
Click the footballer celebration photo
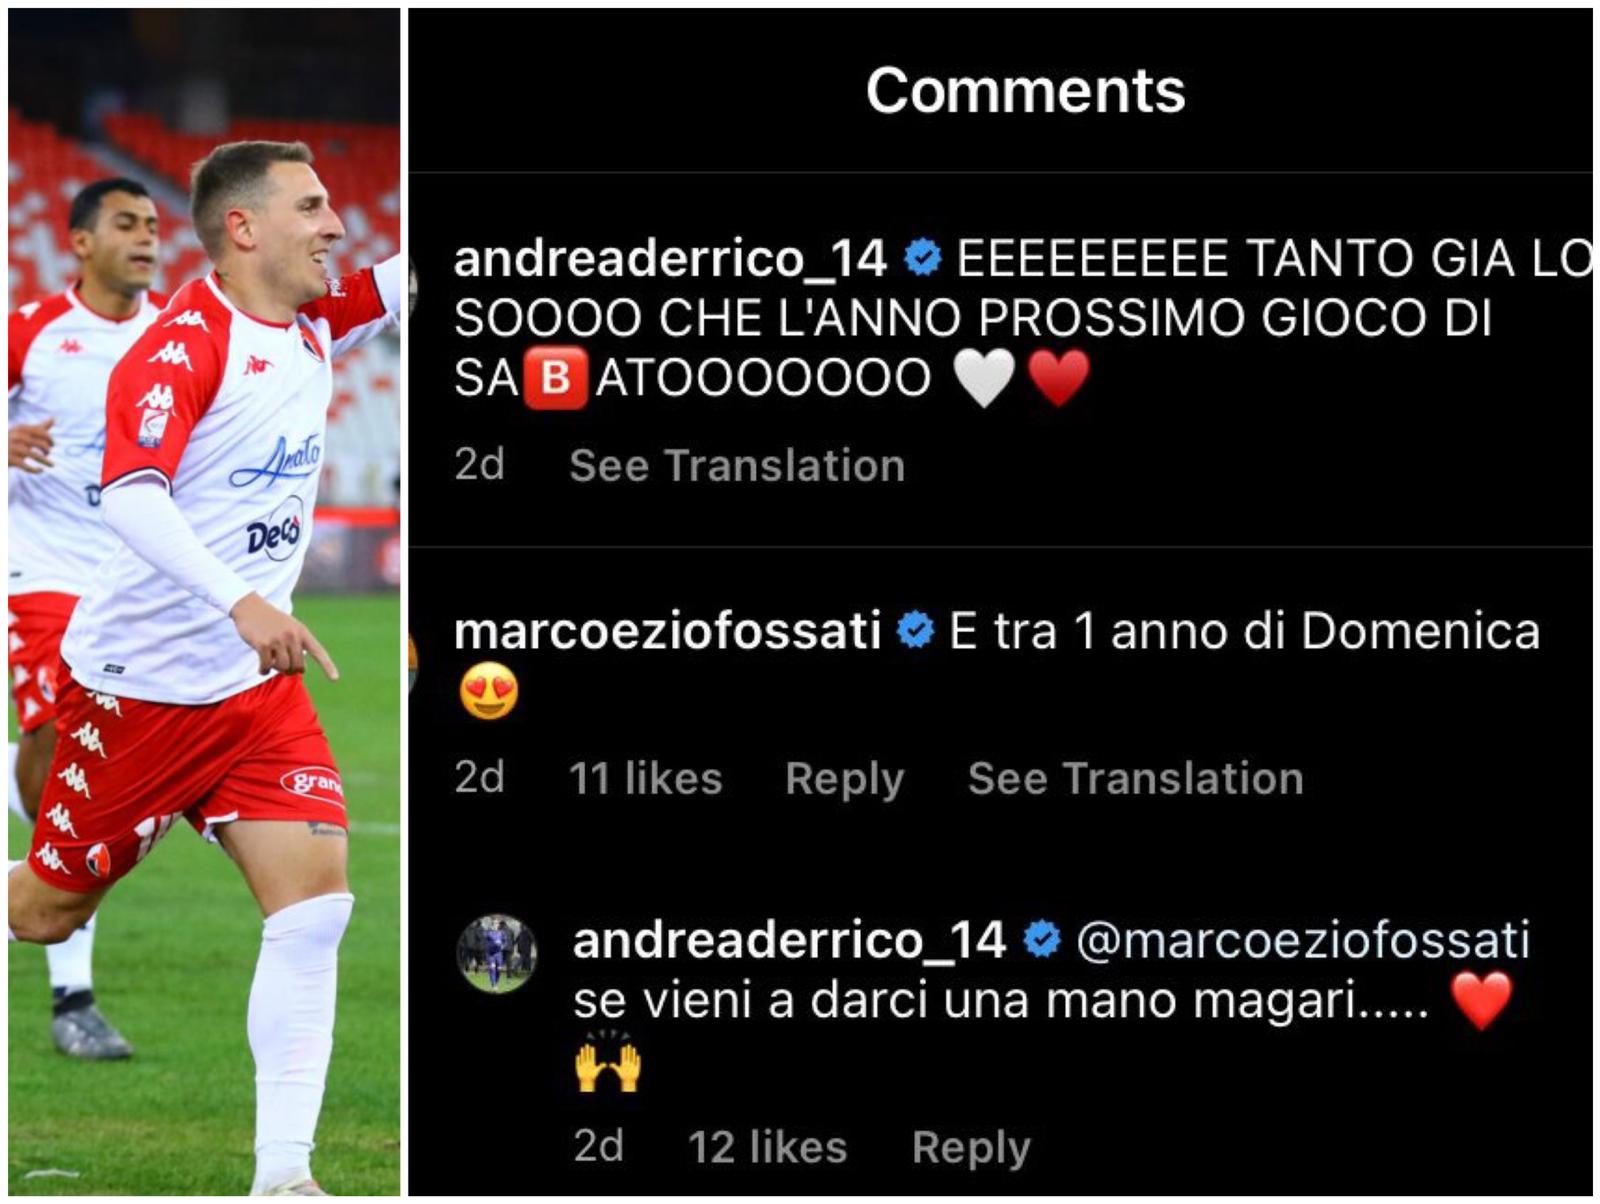204,602
